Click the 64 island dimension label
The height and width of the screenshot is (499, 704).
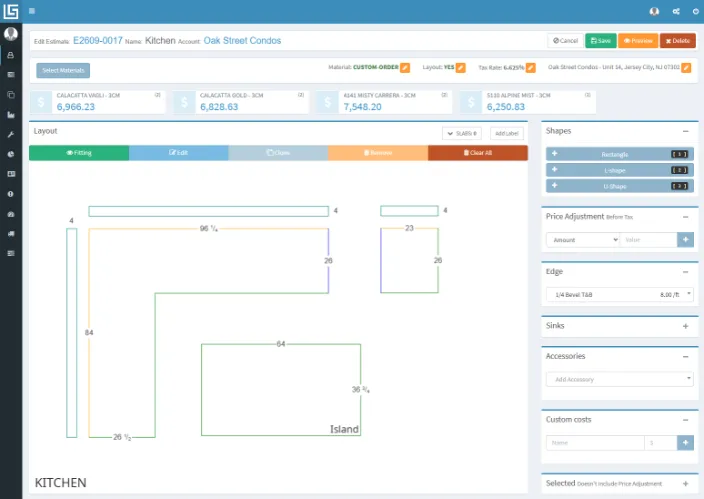(x=281, y=344)
